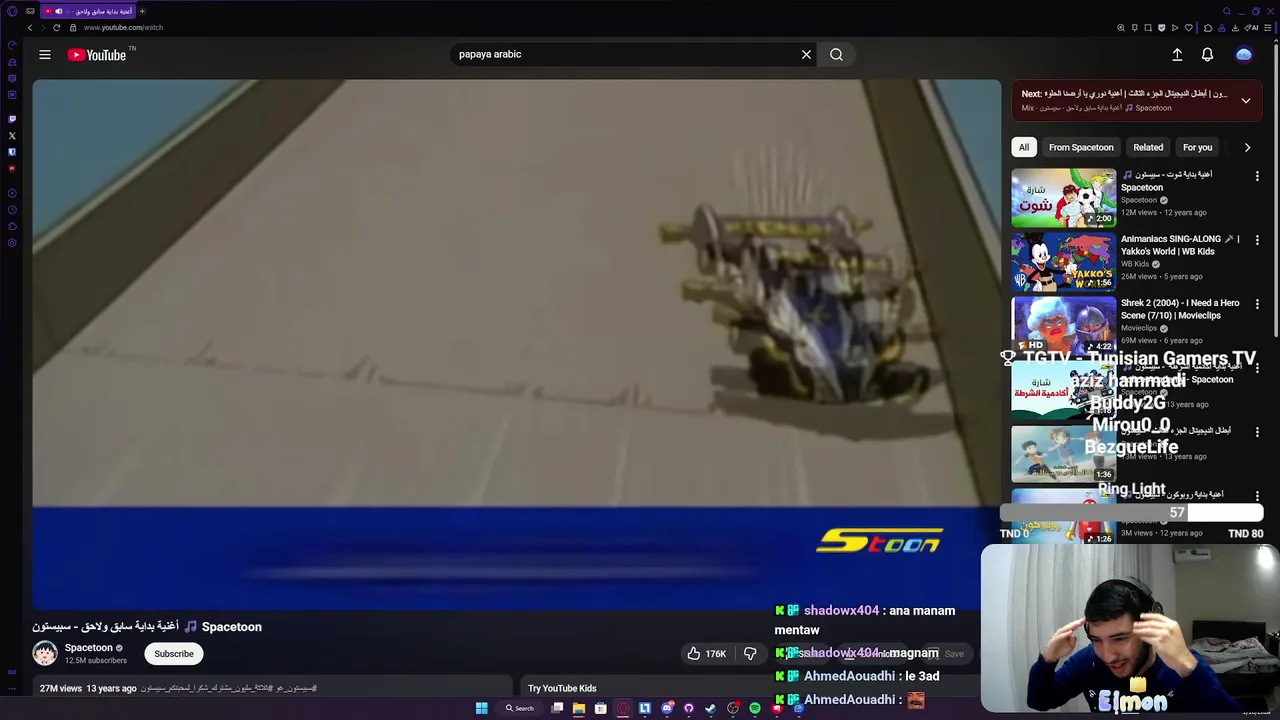The image size is (1280, 720).
Task: Clear the 'papaya arabic' search text
Action: pos(806,55)
